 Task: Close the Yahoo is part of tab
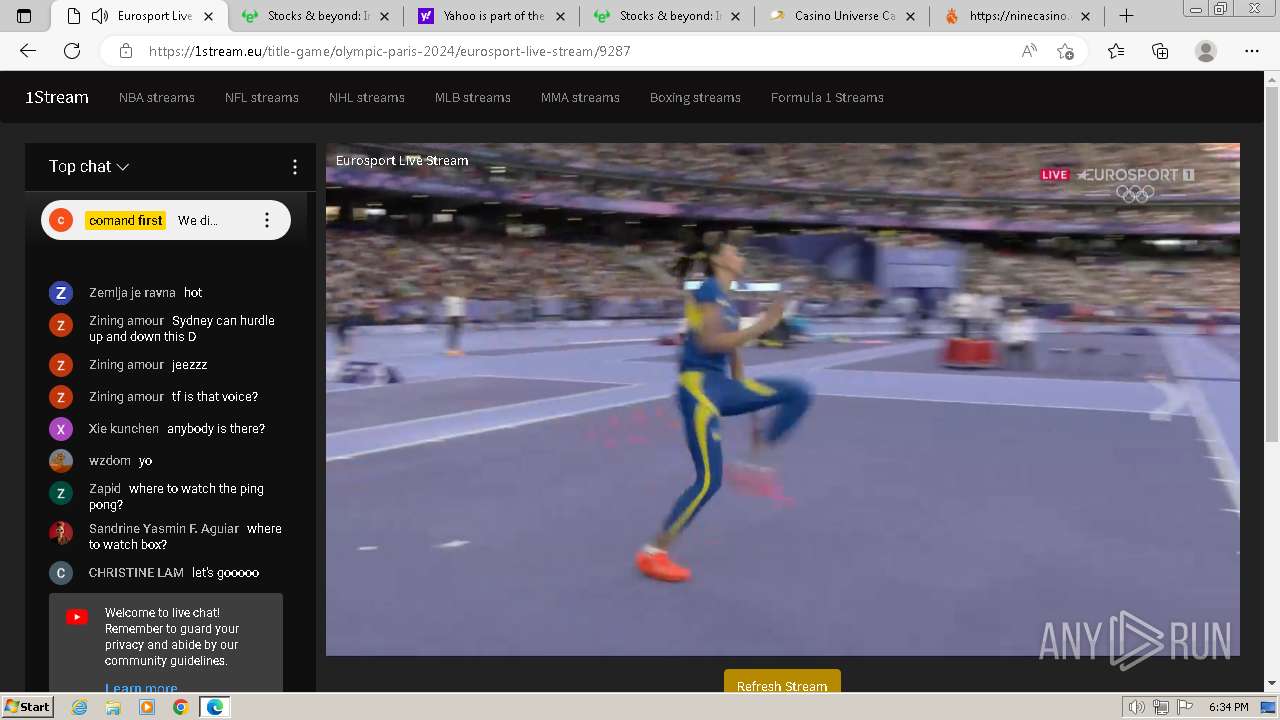coord(560,16)
